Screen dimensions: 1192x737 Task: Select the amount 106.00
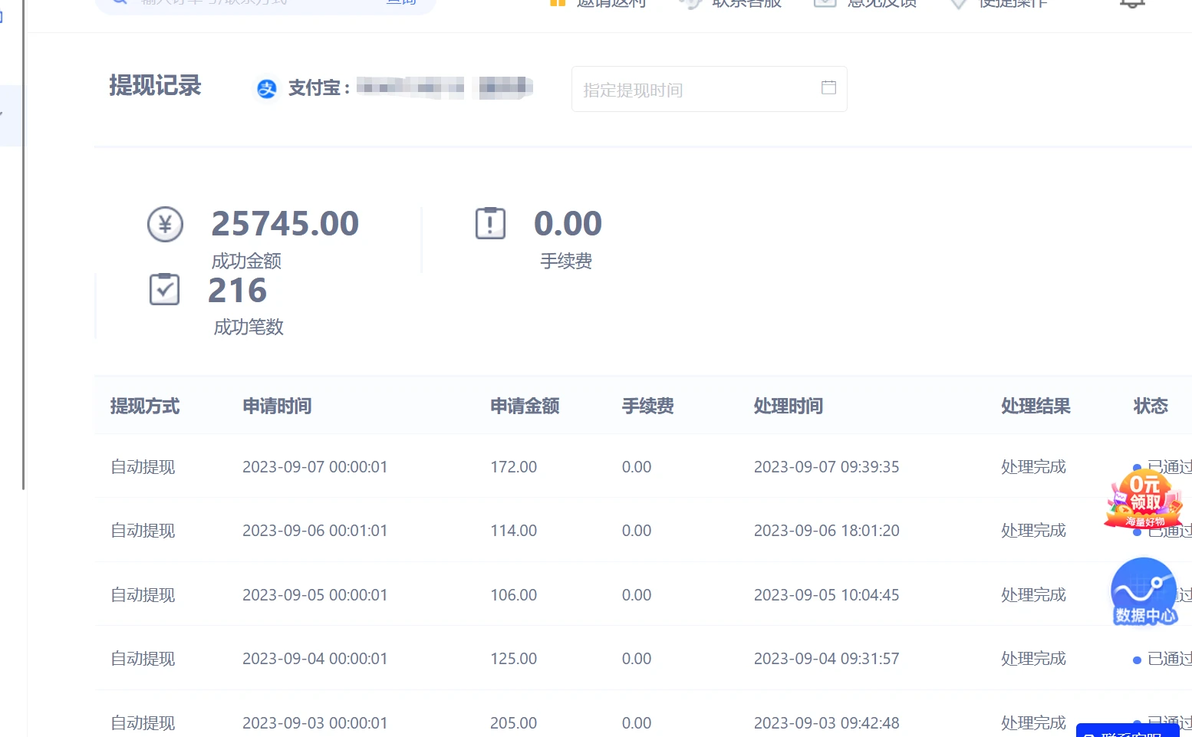[x=513, y=595]
